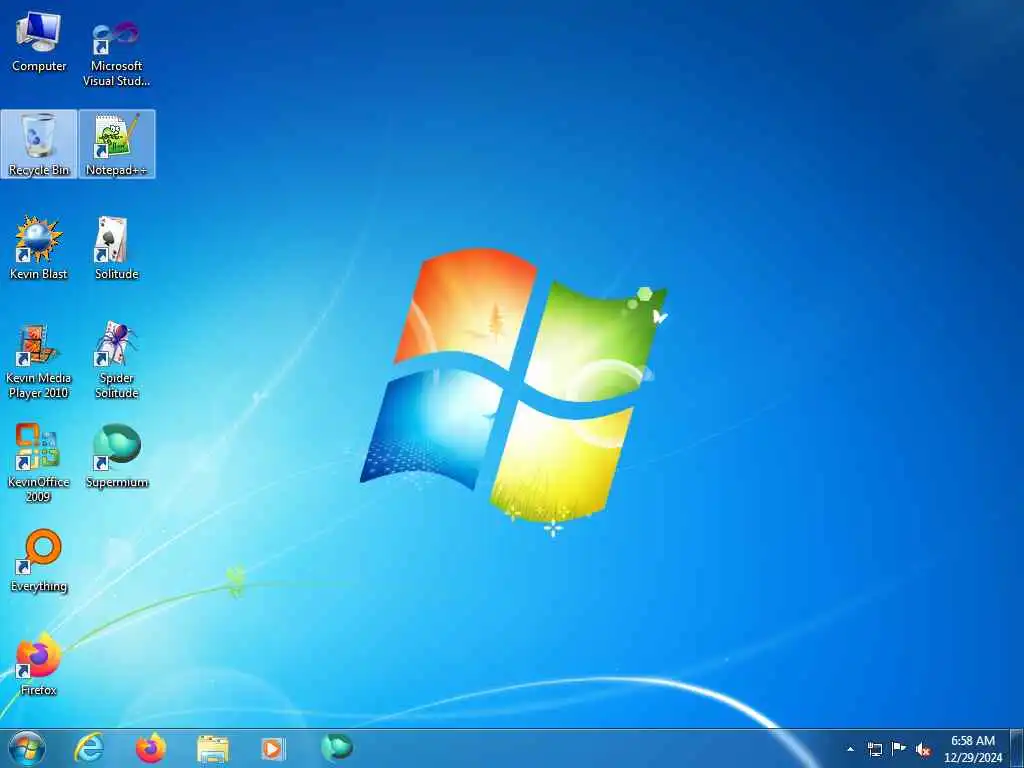Open Windows Explorer from the taskbar
The width and height of the screenshot is (1024, 768).
(213, 749)
